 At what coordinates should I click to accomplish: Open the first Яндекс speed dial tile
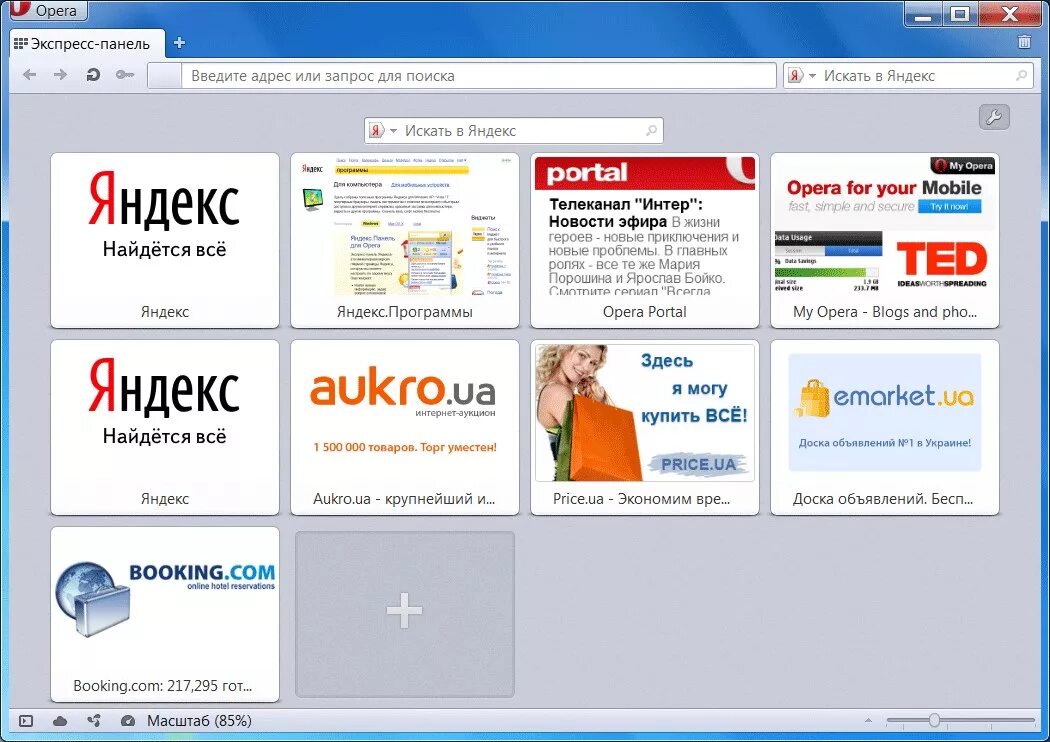click(165, 240)
